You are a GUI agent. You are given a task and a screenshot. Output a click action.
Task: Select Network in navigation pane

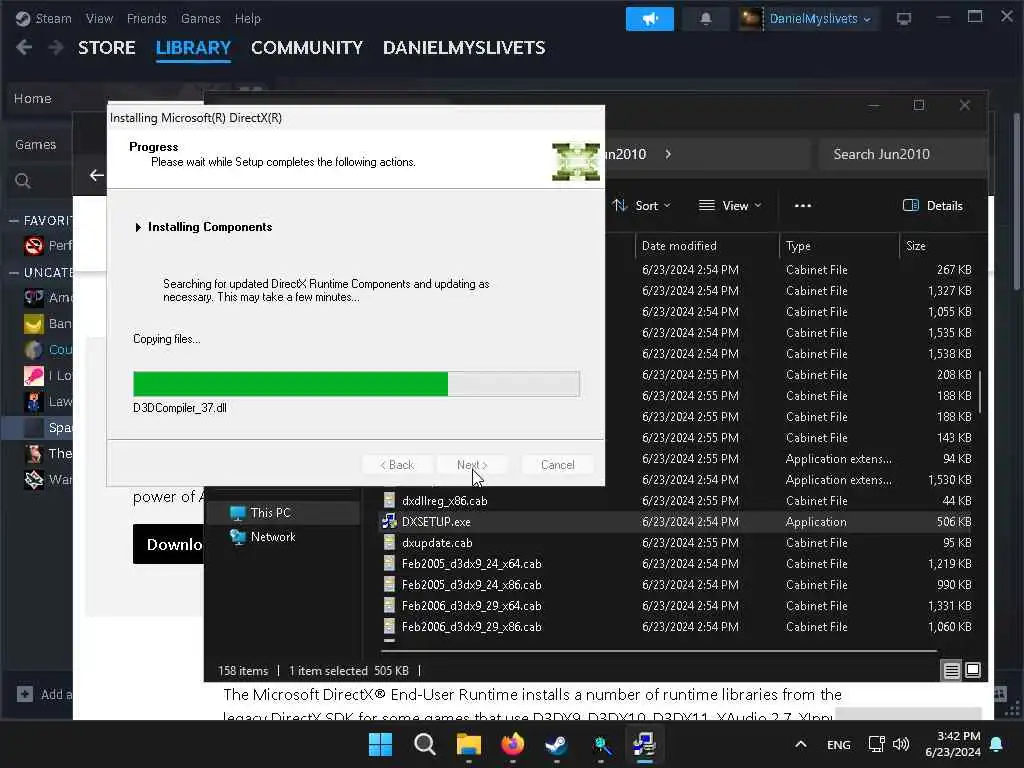[273, 537]
